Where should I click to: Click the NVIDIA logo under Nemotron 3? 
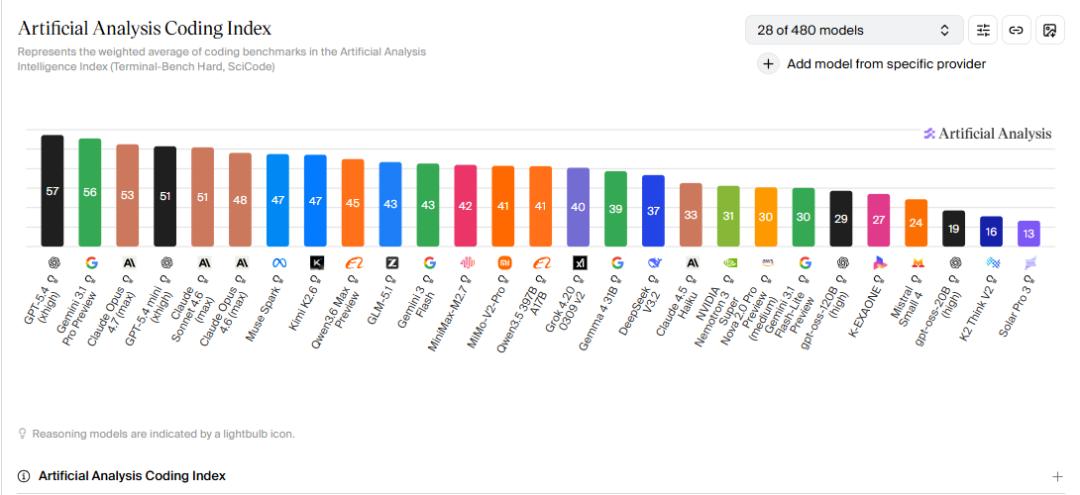pyautogui.click(x=729, y=263)
